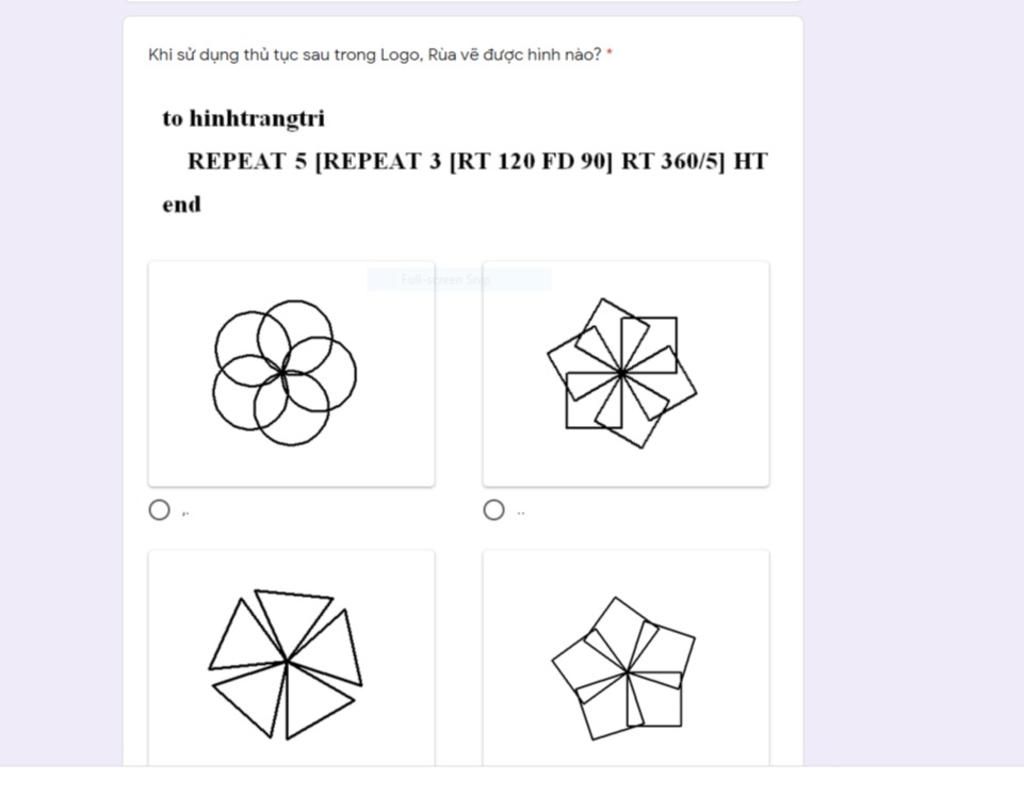Click the 'to hinhtrangtri' procedure header line
This screenshot has height=796, width=1024.
[244, 119]
